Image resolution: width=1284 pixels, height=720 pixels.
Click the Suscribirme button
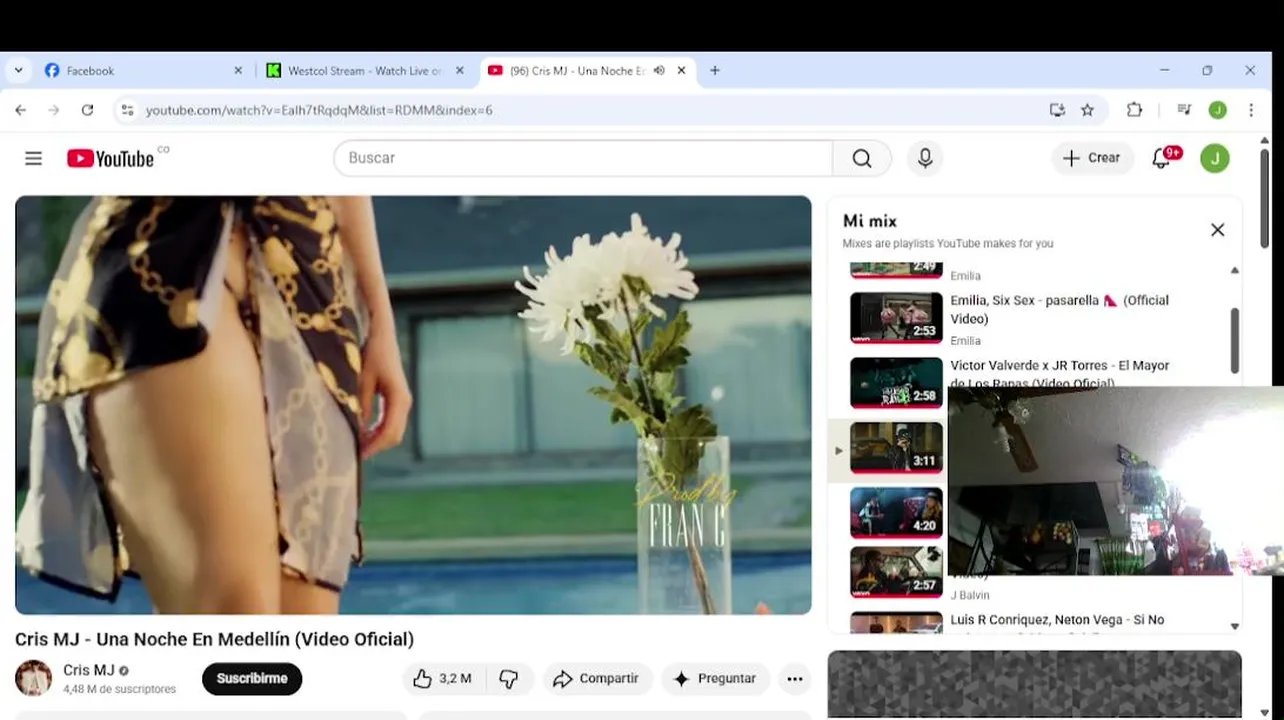coord(252,679)
